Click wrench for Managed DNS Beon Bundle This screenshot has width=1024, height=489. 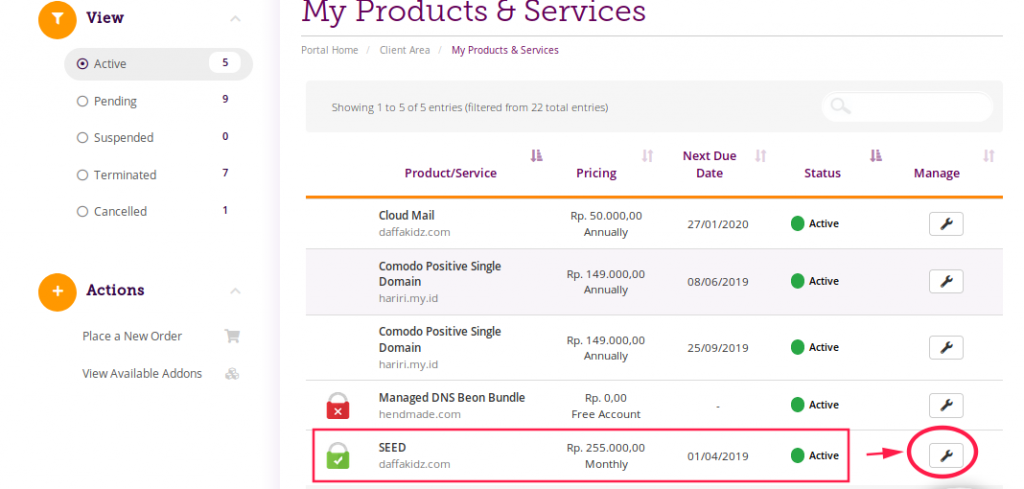946,405
